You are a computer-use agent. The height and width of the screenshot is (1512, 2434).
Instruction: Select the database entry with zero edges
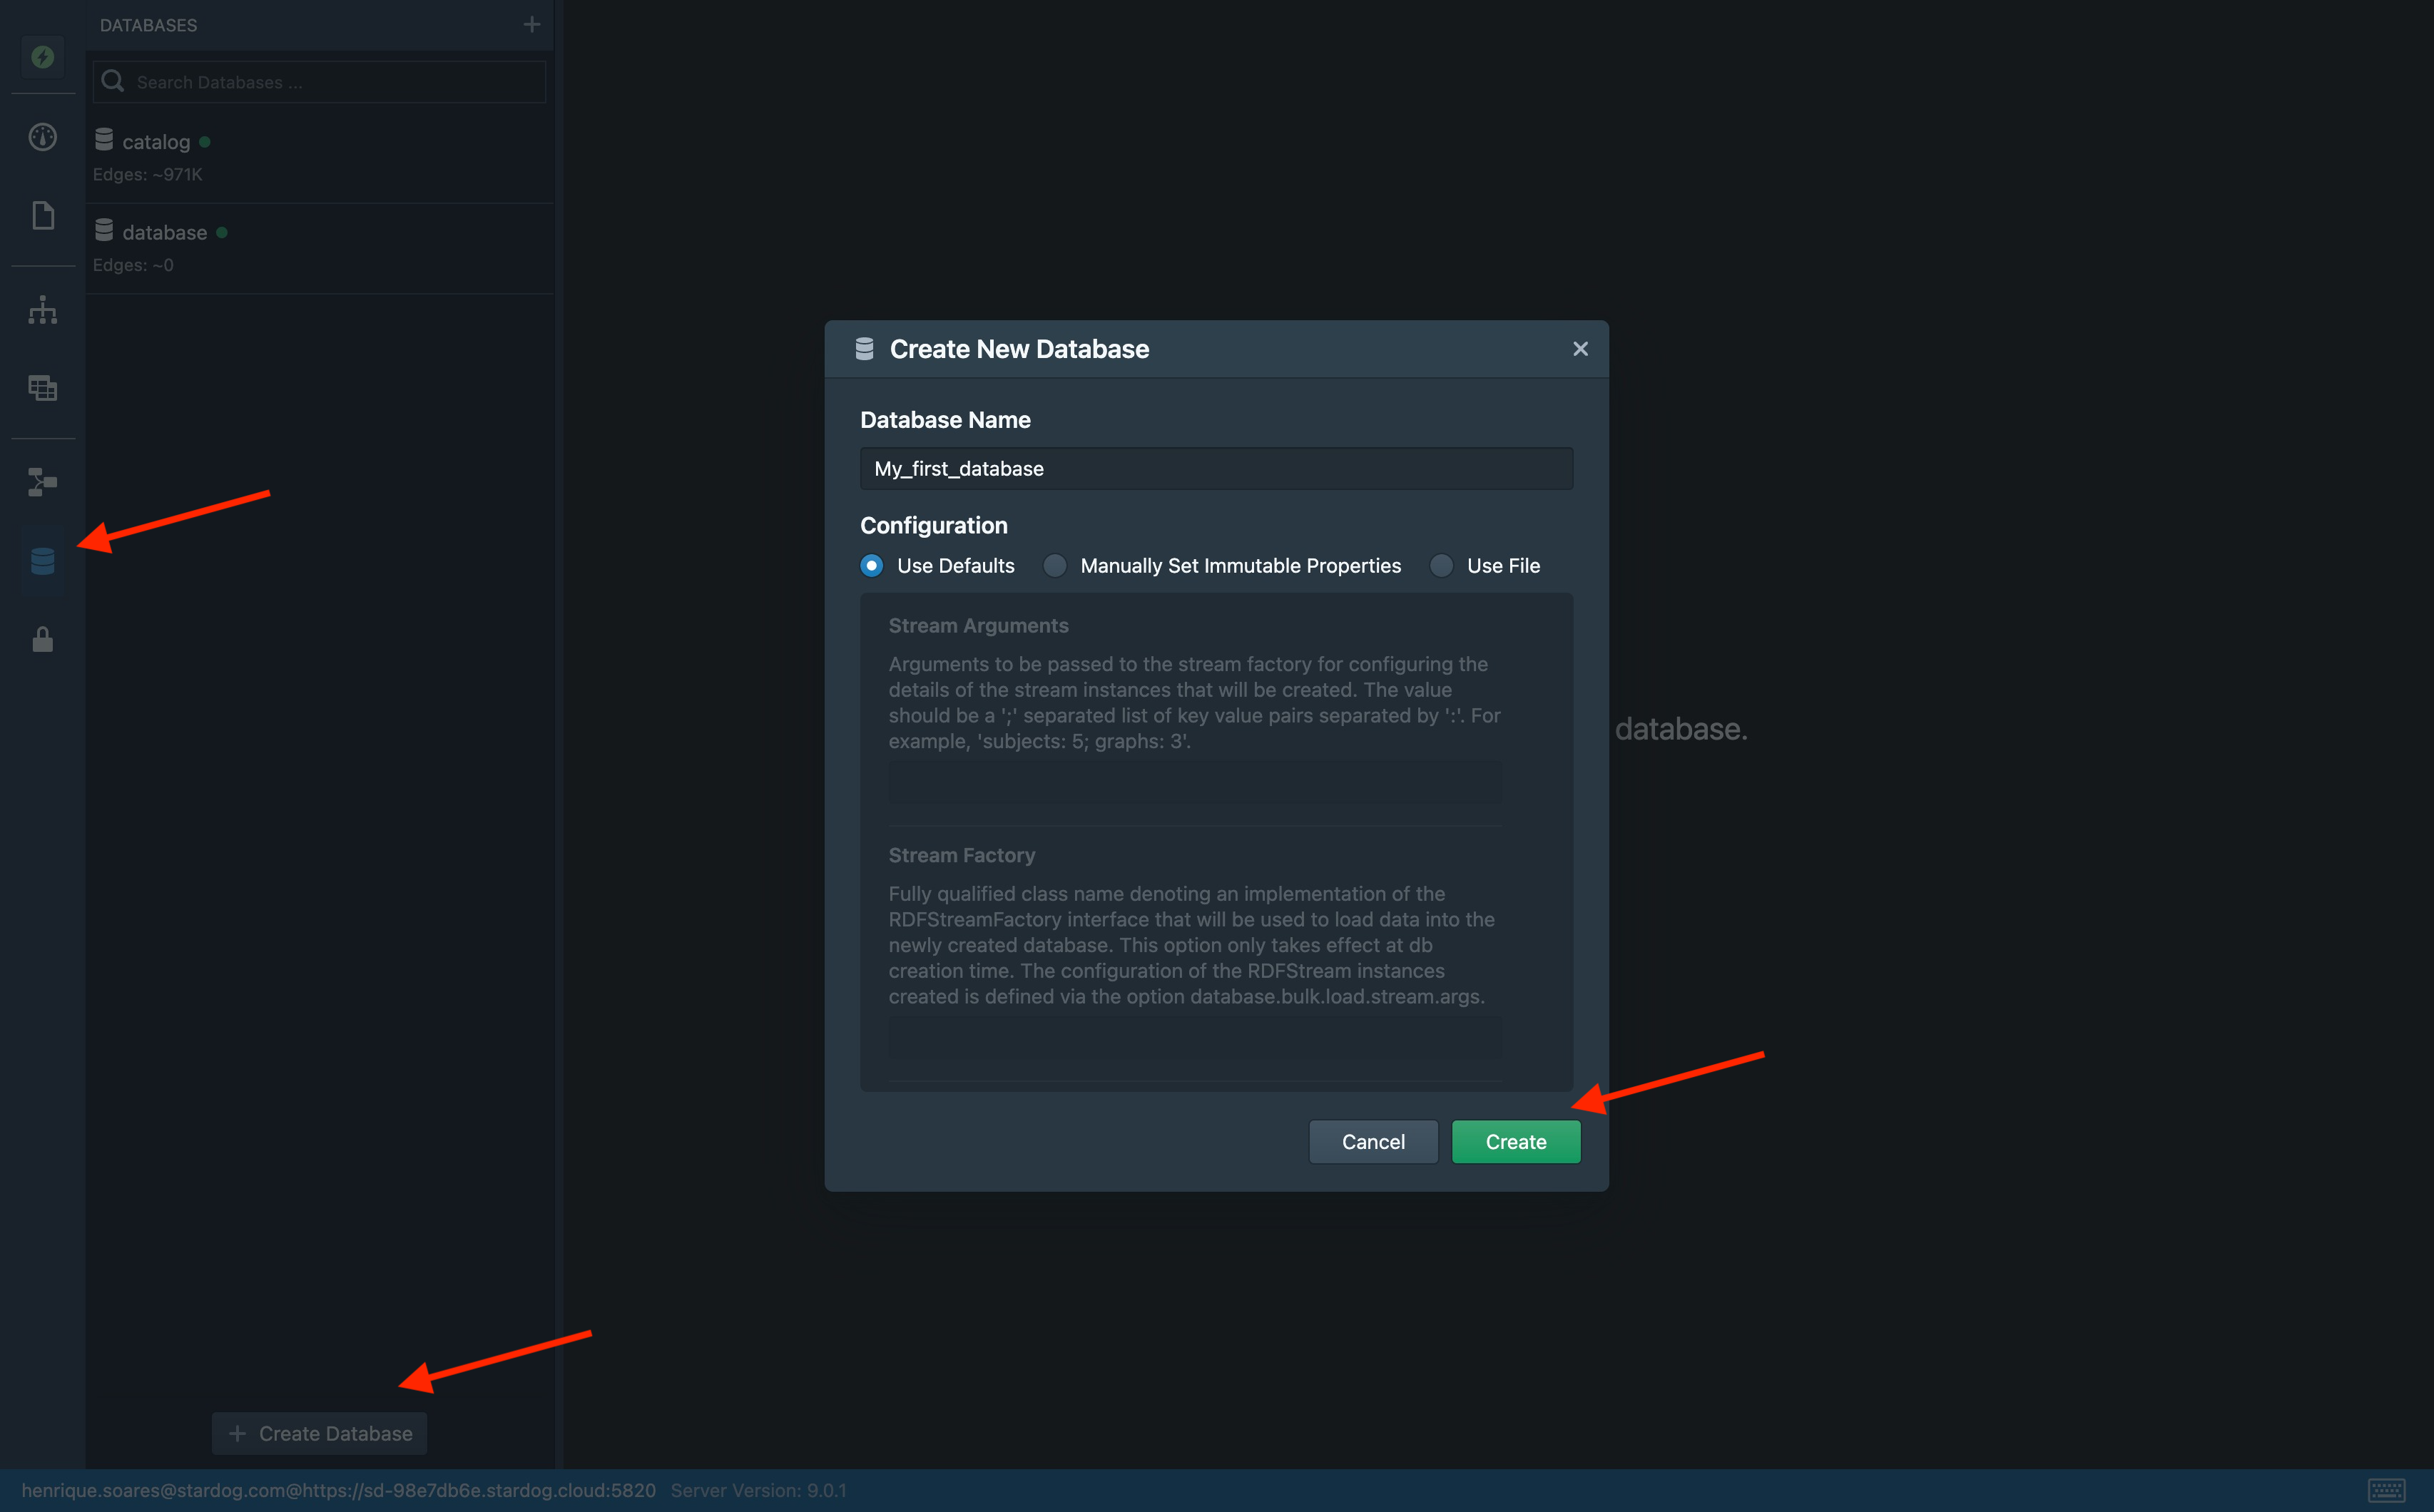click(x=164, y=233)
